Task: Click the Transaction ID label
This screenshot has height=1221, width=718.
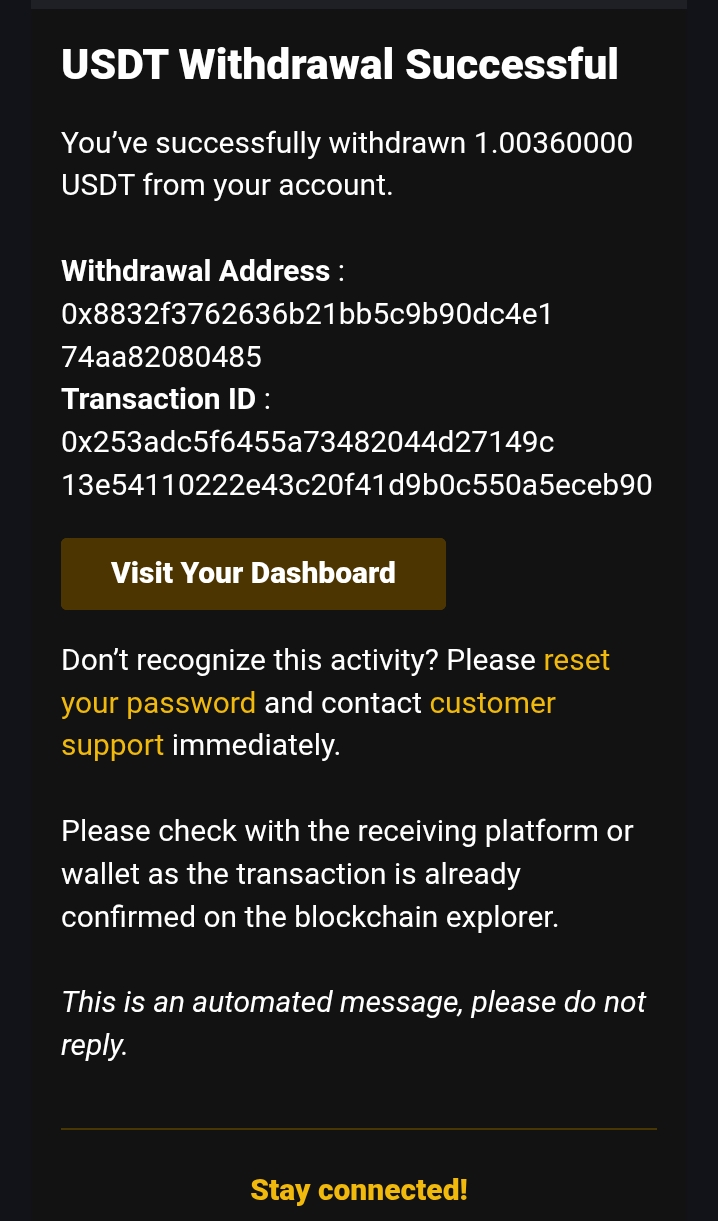Action: coord(159,399)
